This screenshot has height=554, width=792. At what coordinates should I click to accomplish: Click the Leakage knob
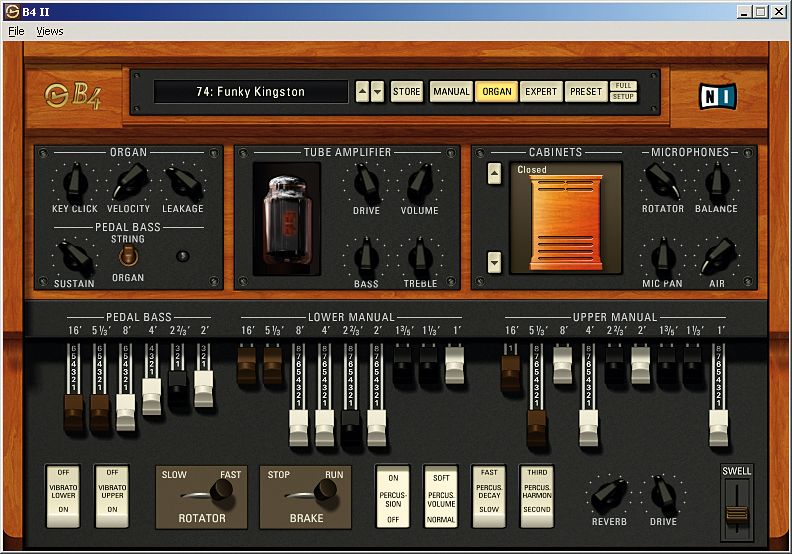[183, 183]
